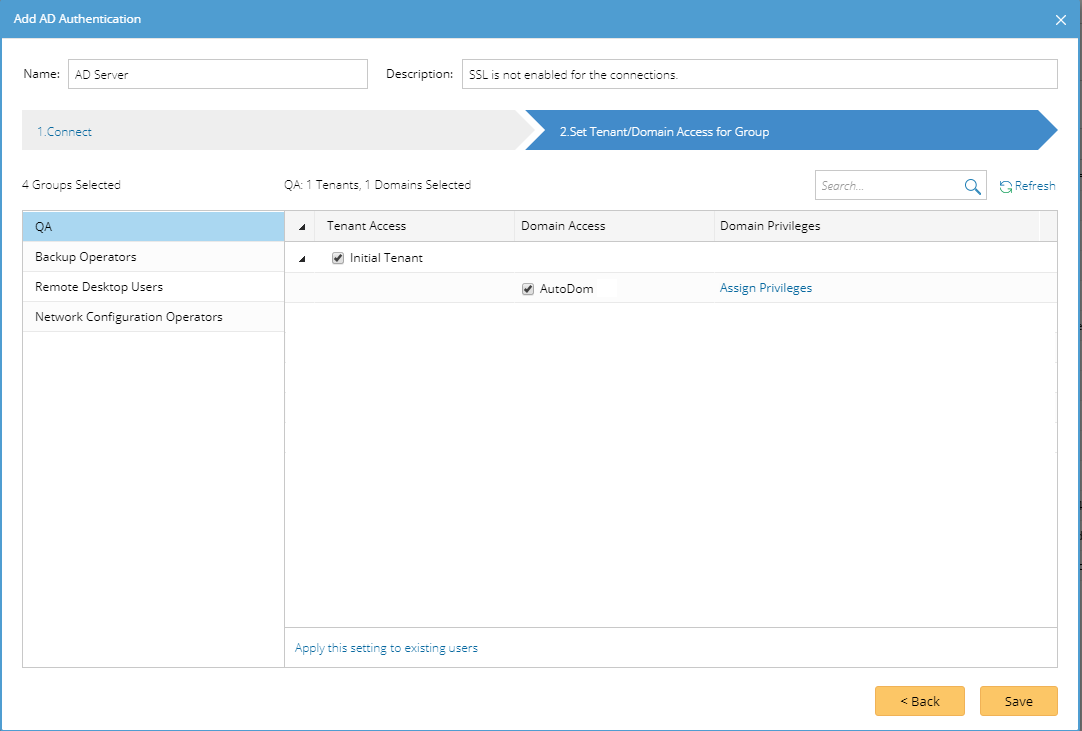
Task: Click the Refresh icon
Action: click(1006, 186)
